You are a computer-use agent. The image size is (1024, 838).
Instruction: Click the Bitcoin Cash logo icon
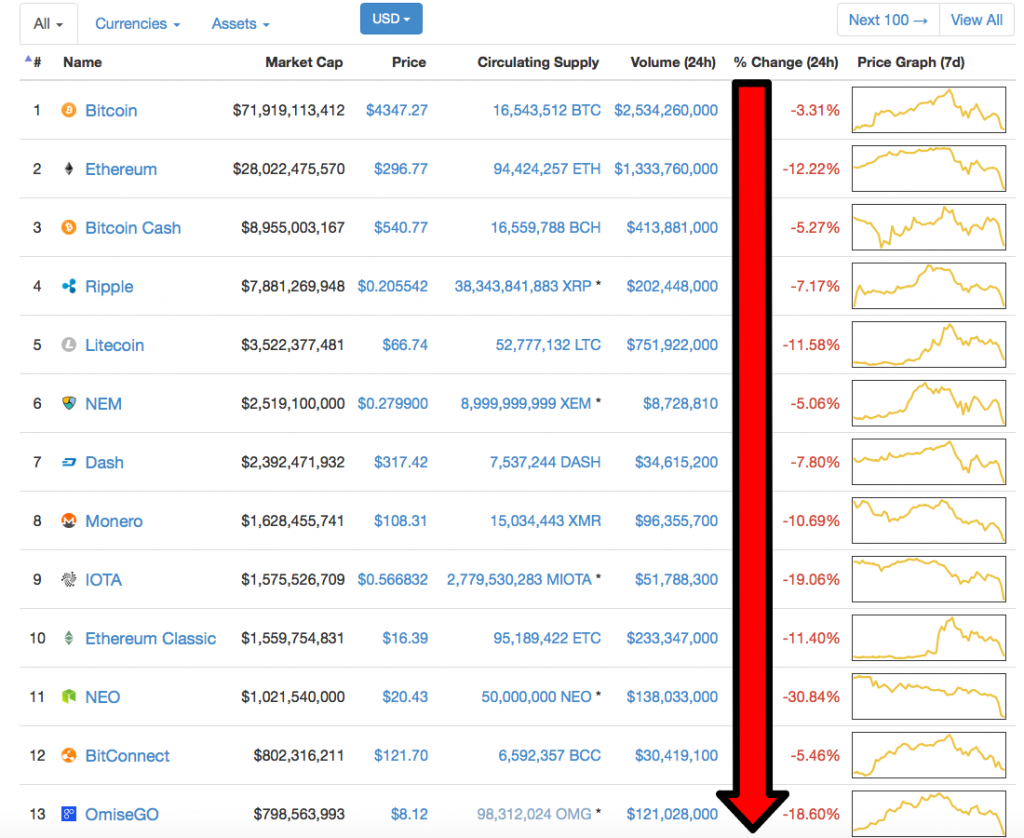click(x=69, y=227)
